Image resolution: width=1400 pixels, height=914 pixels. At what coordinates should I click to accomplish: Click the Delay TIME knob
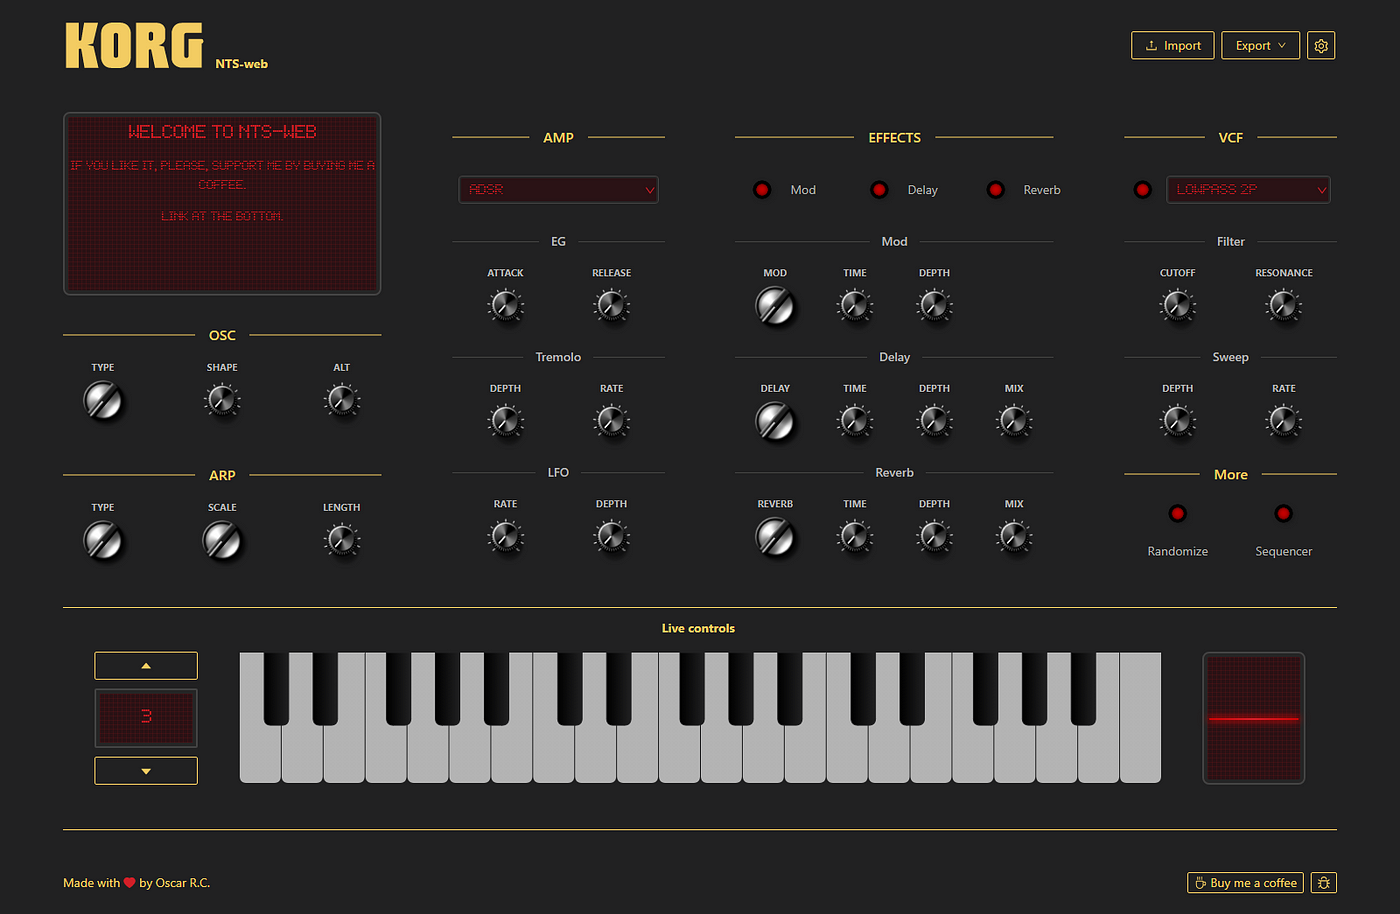point(855,421)
